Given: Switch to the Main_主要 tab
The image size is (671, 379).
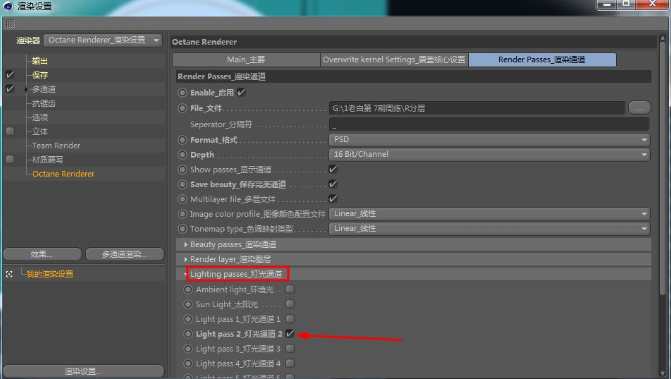Looking at the screenshot, I should tap(246, 59).
